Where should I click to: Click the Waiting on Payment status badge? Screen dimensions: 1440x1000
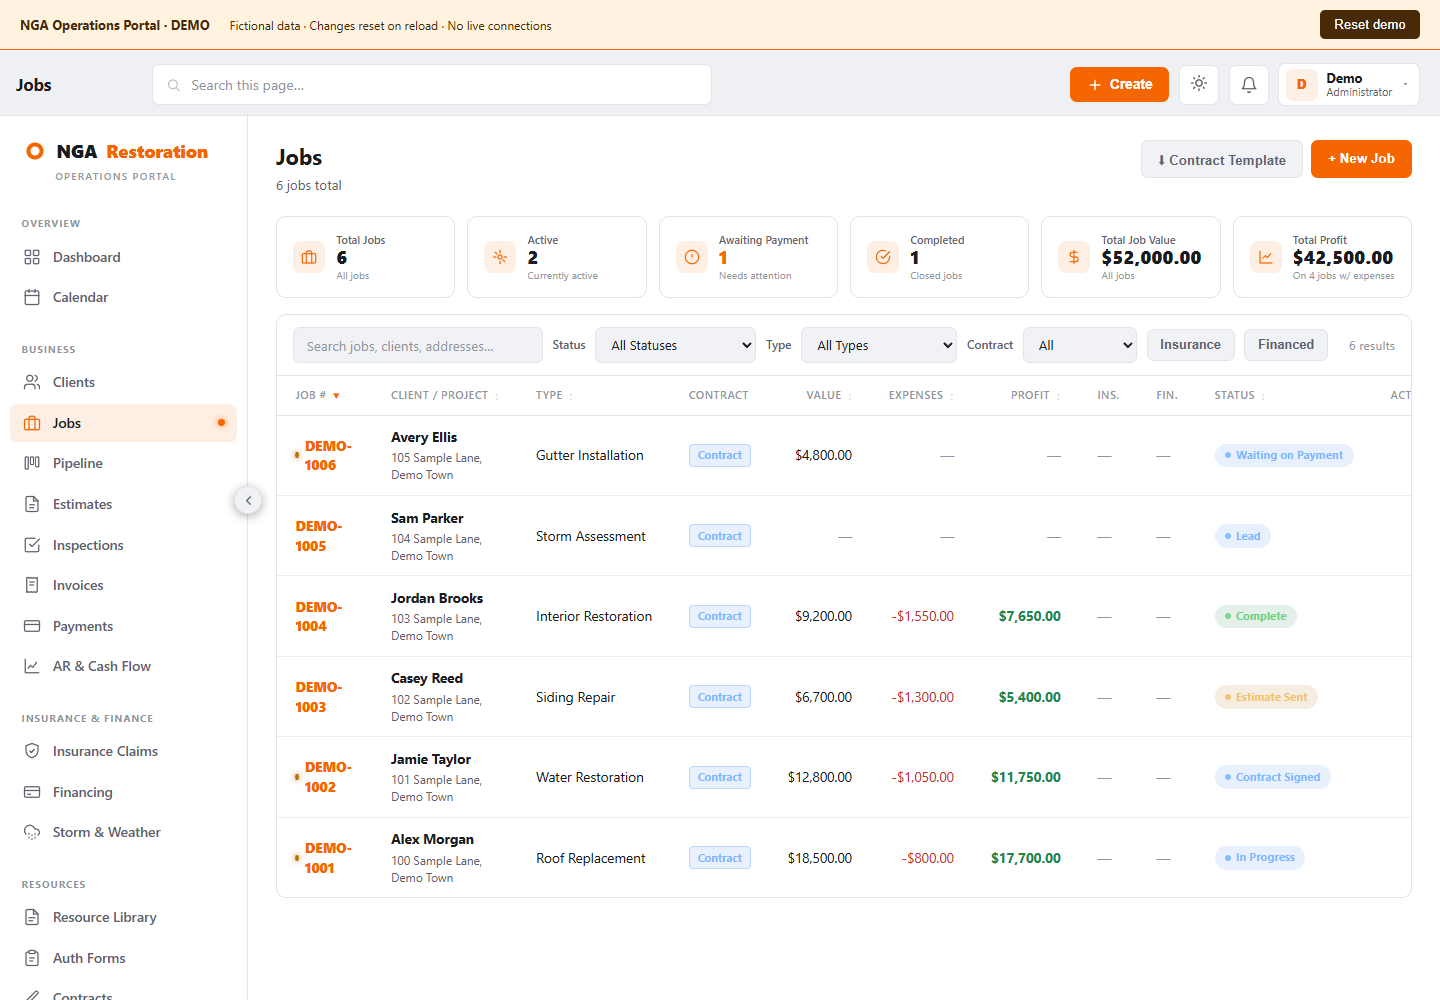pos(1284,455)
